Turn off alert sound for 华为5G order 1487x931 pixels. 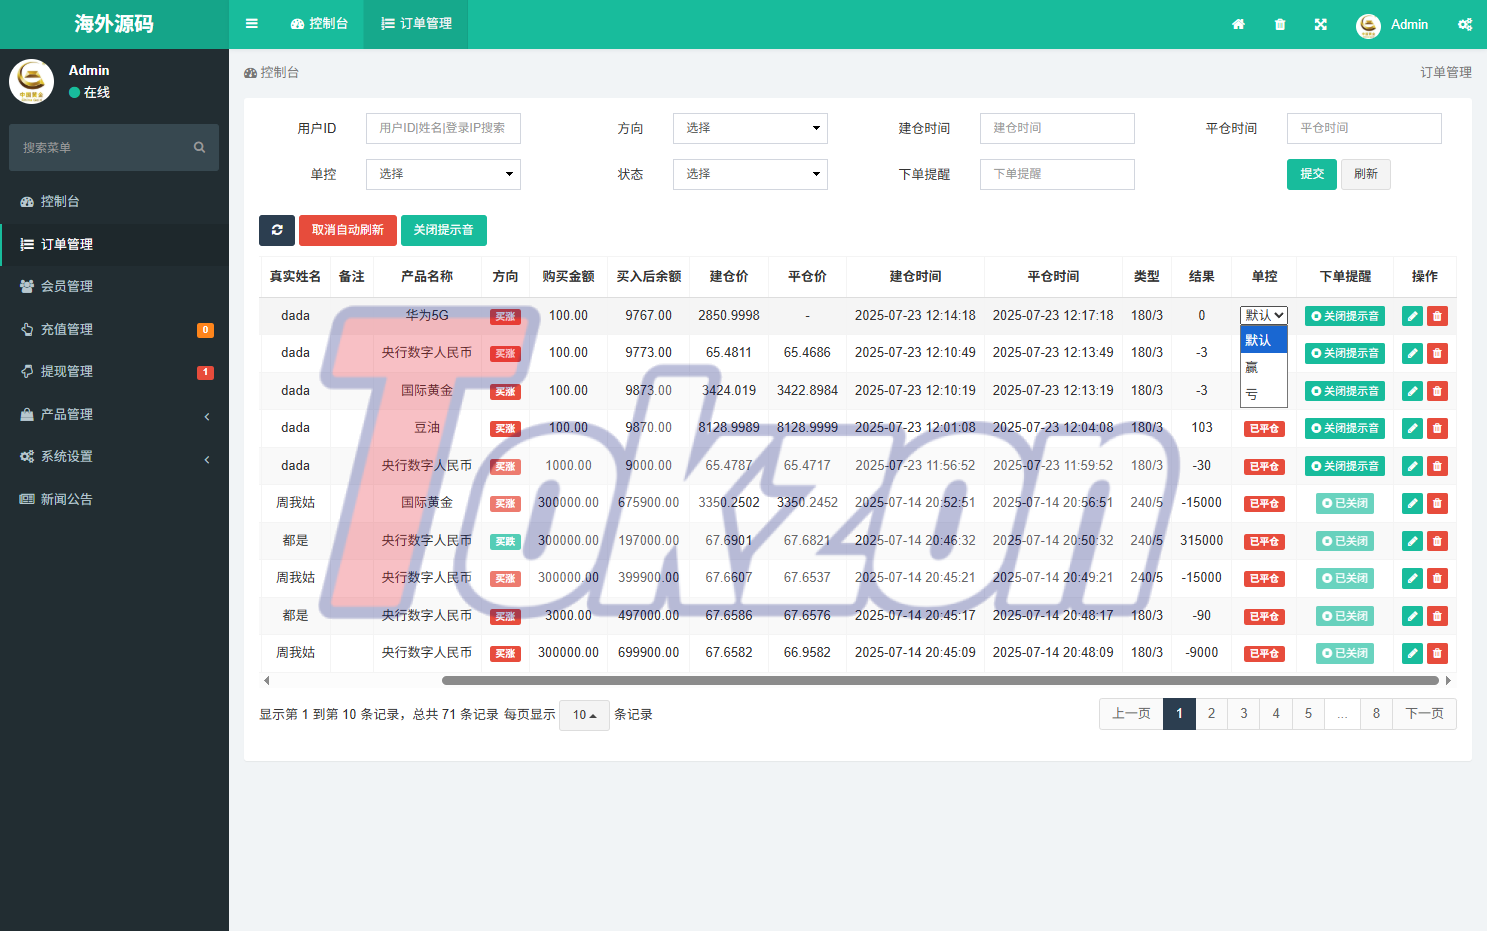[x=1345, y=316]
